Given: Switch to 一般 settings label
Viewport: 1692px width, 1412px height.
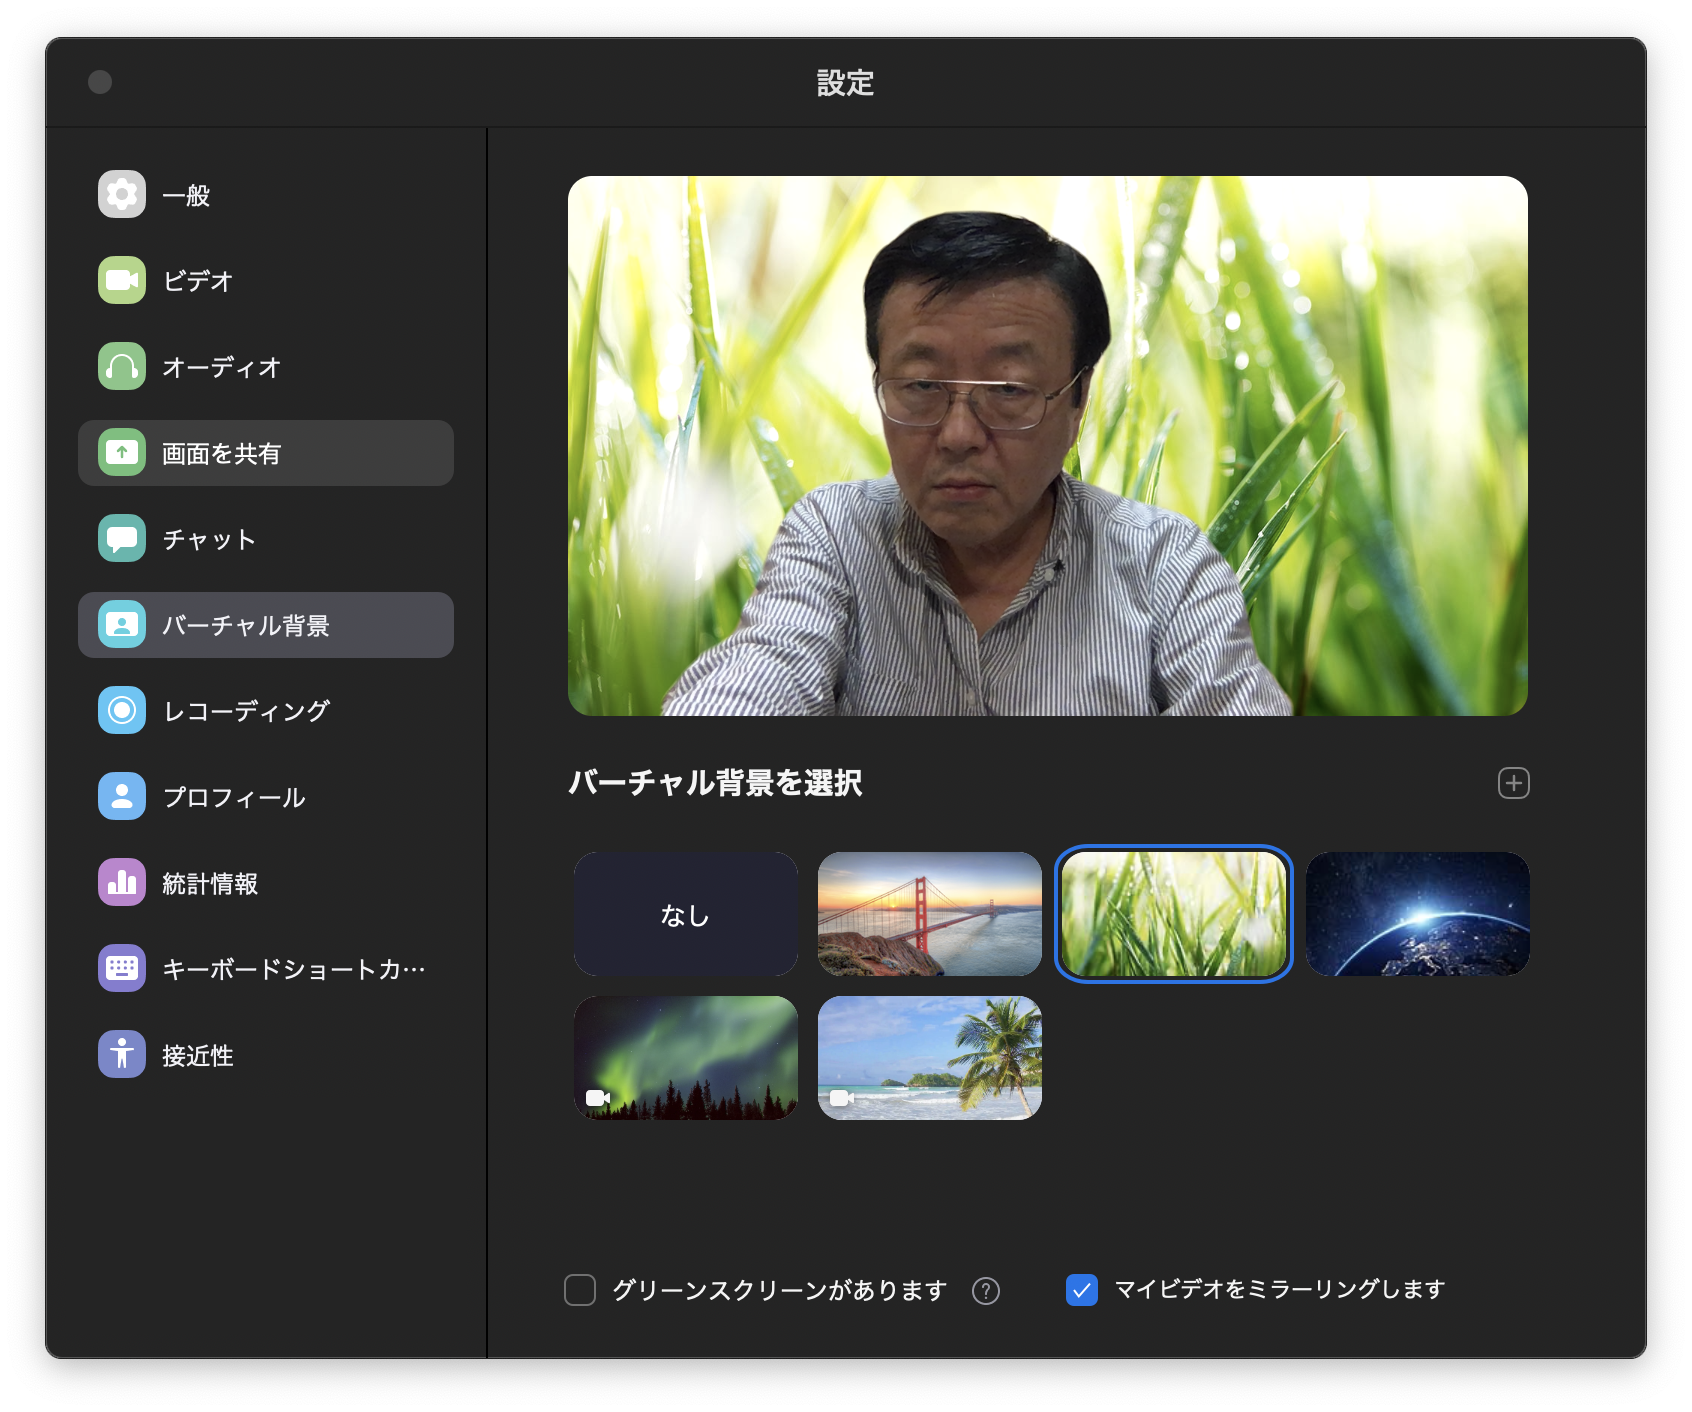Looking at the screenshot, I should click(x=186, y=195).
